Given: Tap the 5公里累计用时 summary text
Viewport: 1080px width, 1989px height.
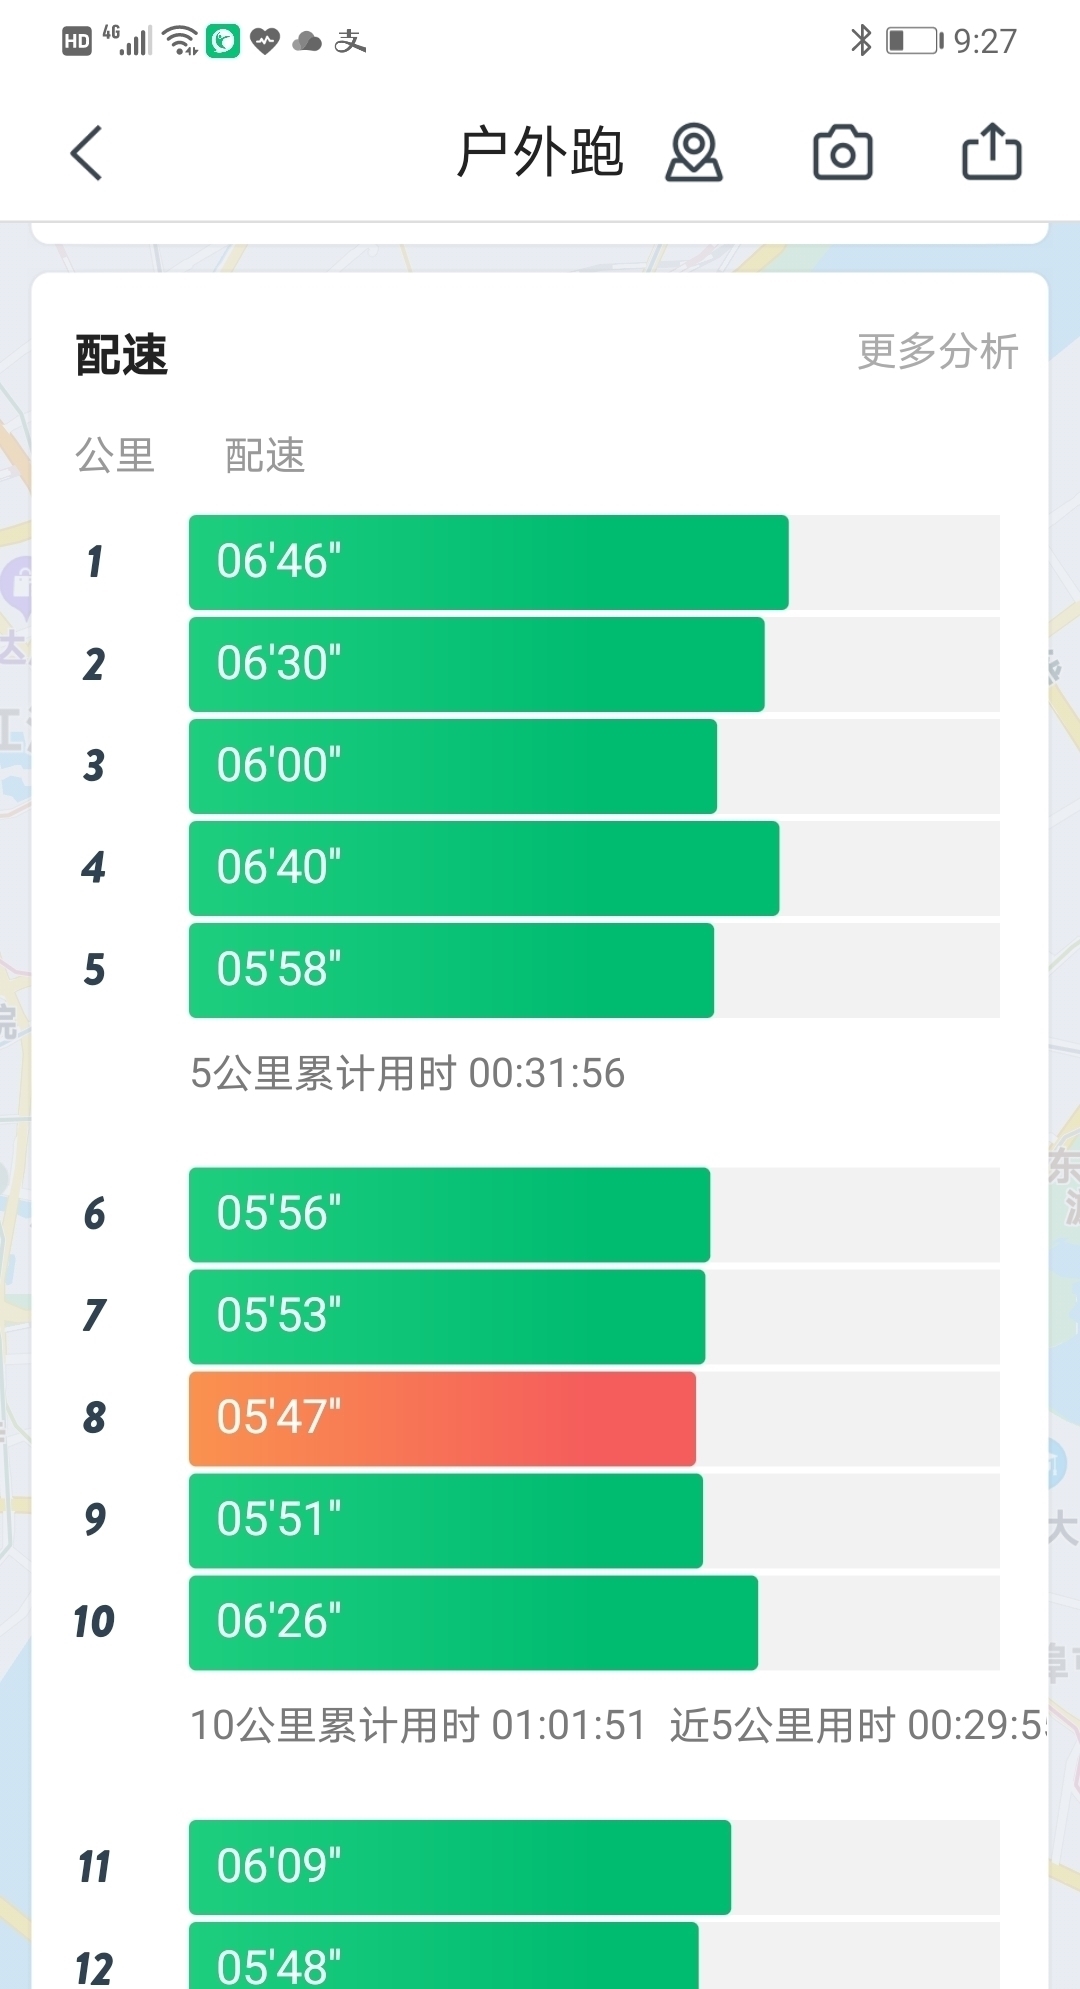Looking at the screenshot, I should click(x=407, y=1074).
